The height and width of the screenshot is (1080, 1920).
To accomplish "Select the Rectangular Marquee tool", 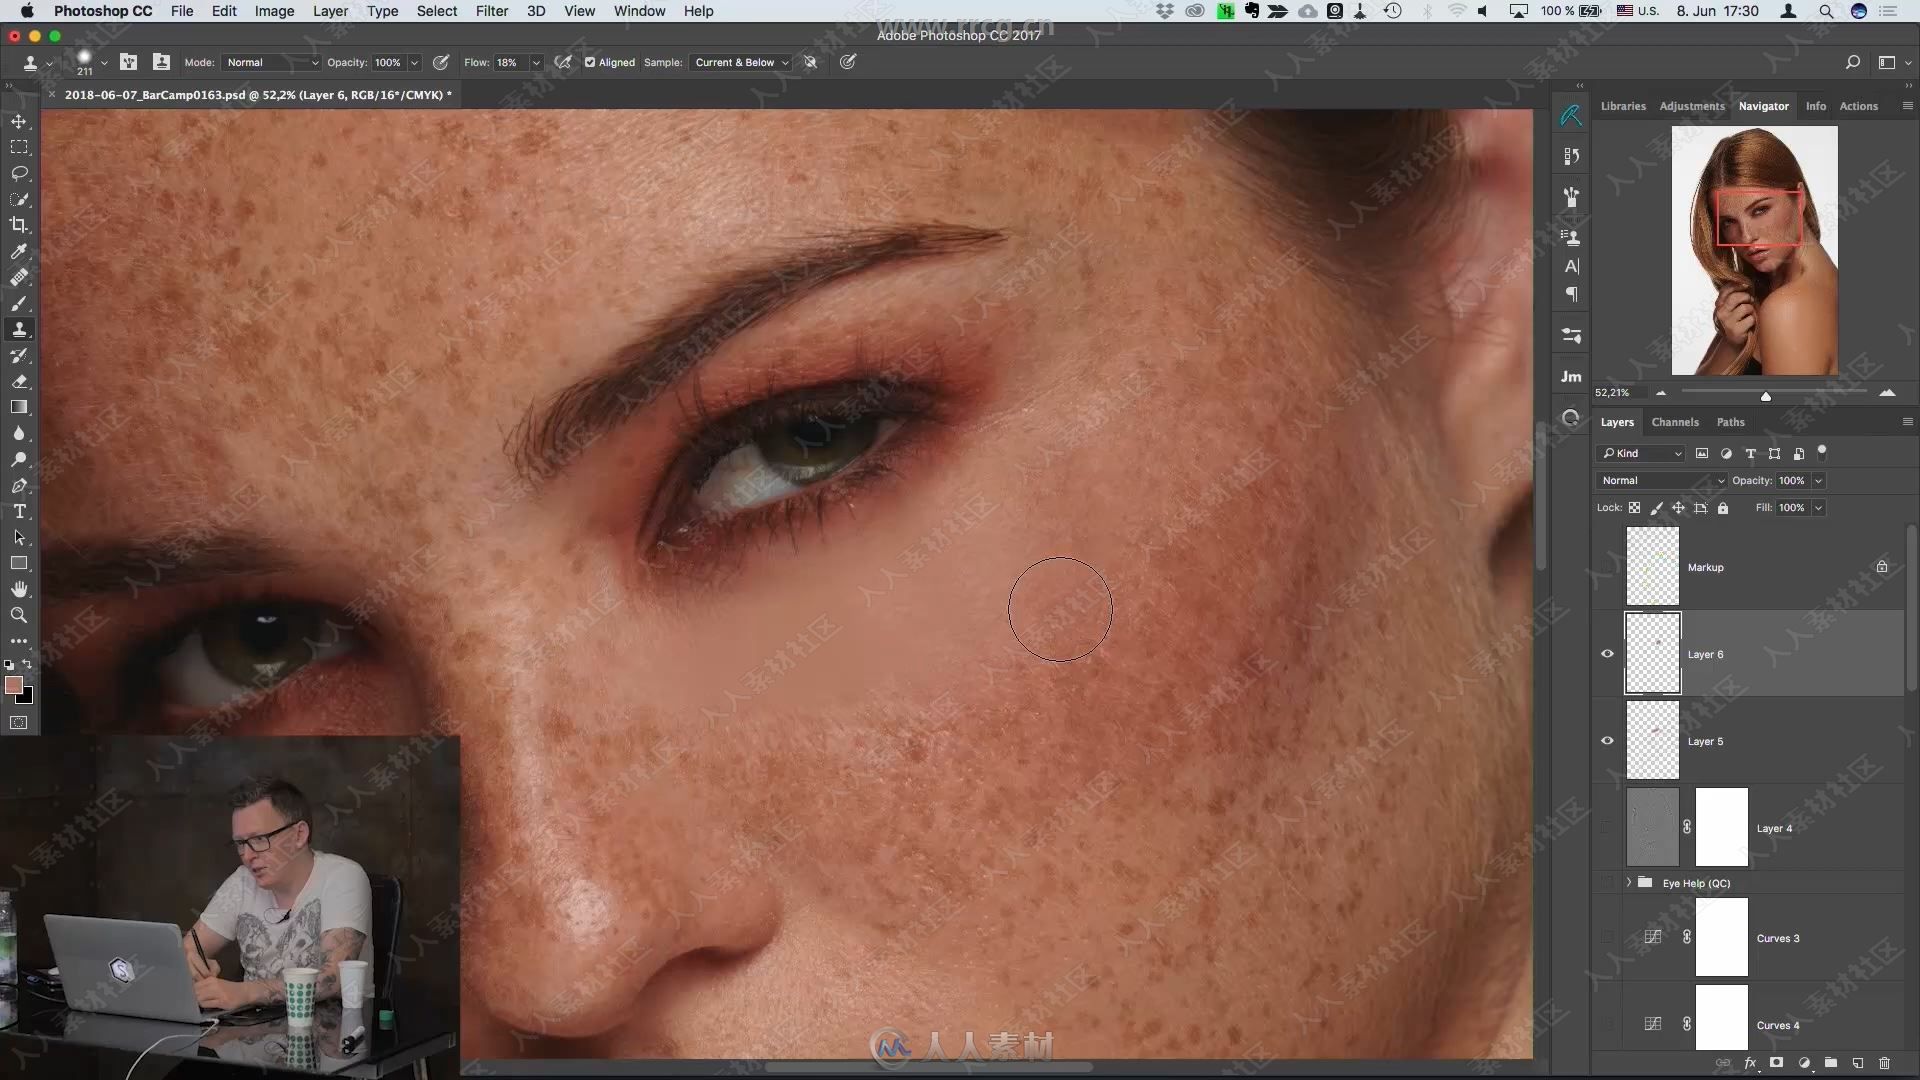I will tap(19, 147).
